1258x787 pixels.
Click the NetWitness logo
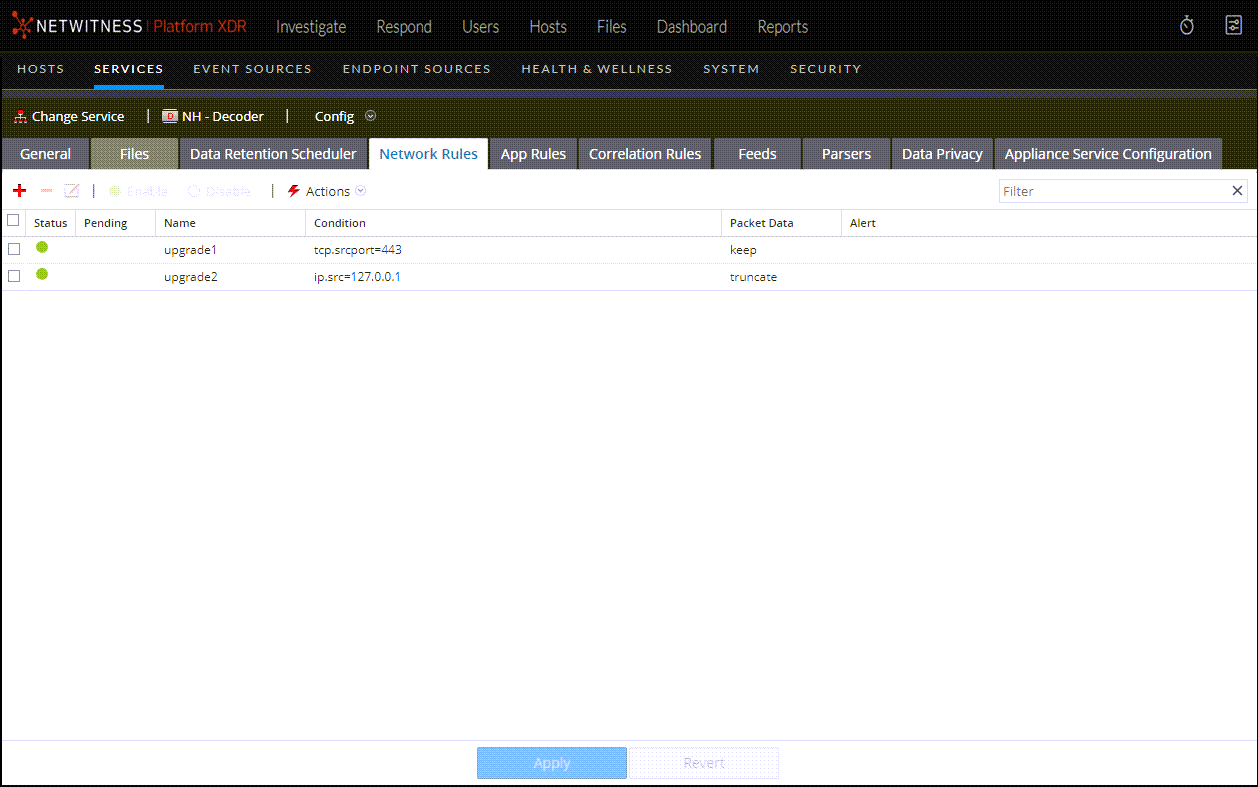[22, 26]
